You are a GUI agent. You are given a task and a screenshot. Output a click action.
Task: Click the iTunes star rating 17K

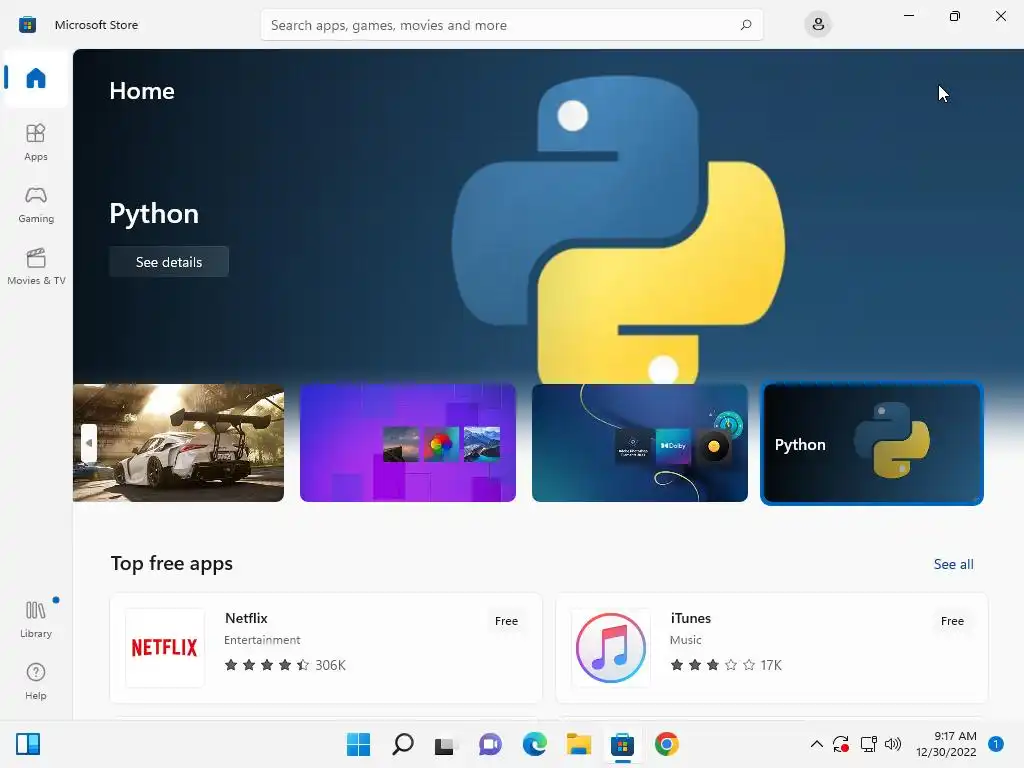pos(726,665)
